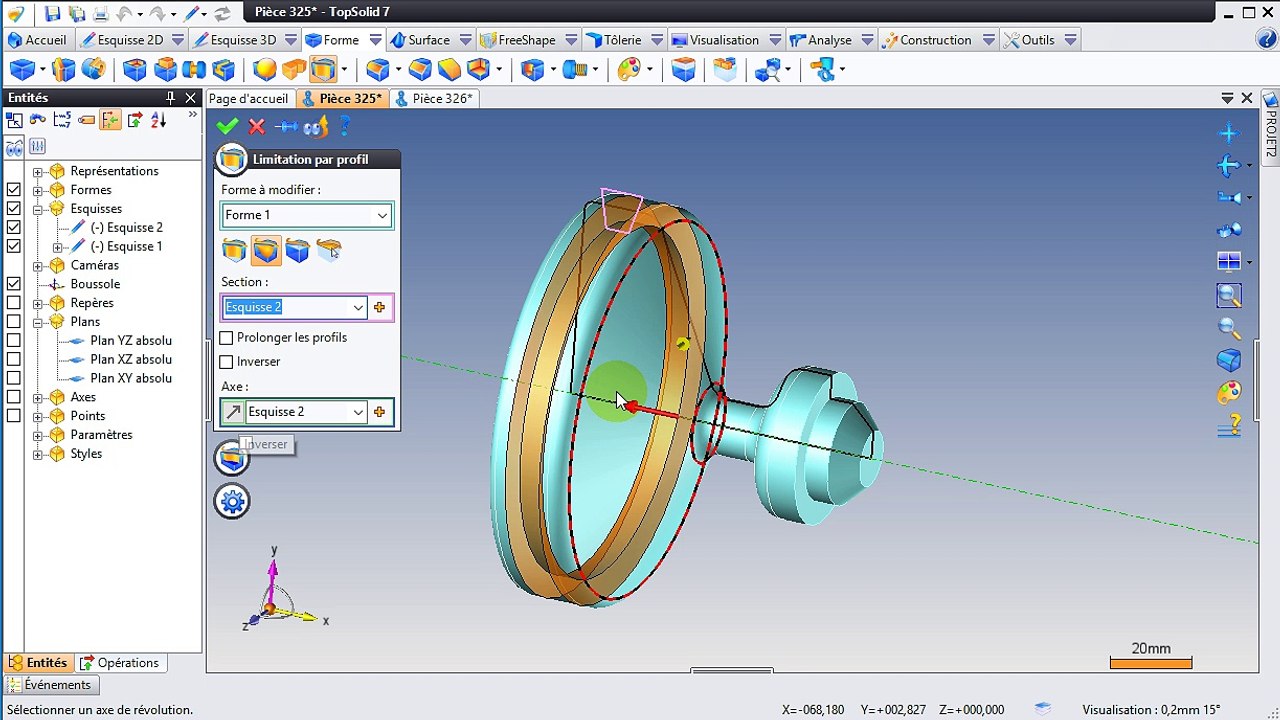Open the Événements panel tab
Viewport: 1280px width, 720px height.
pos(50,685)
